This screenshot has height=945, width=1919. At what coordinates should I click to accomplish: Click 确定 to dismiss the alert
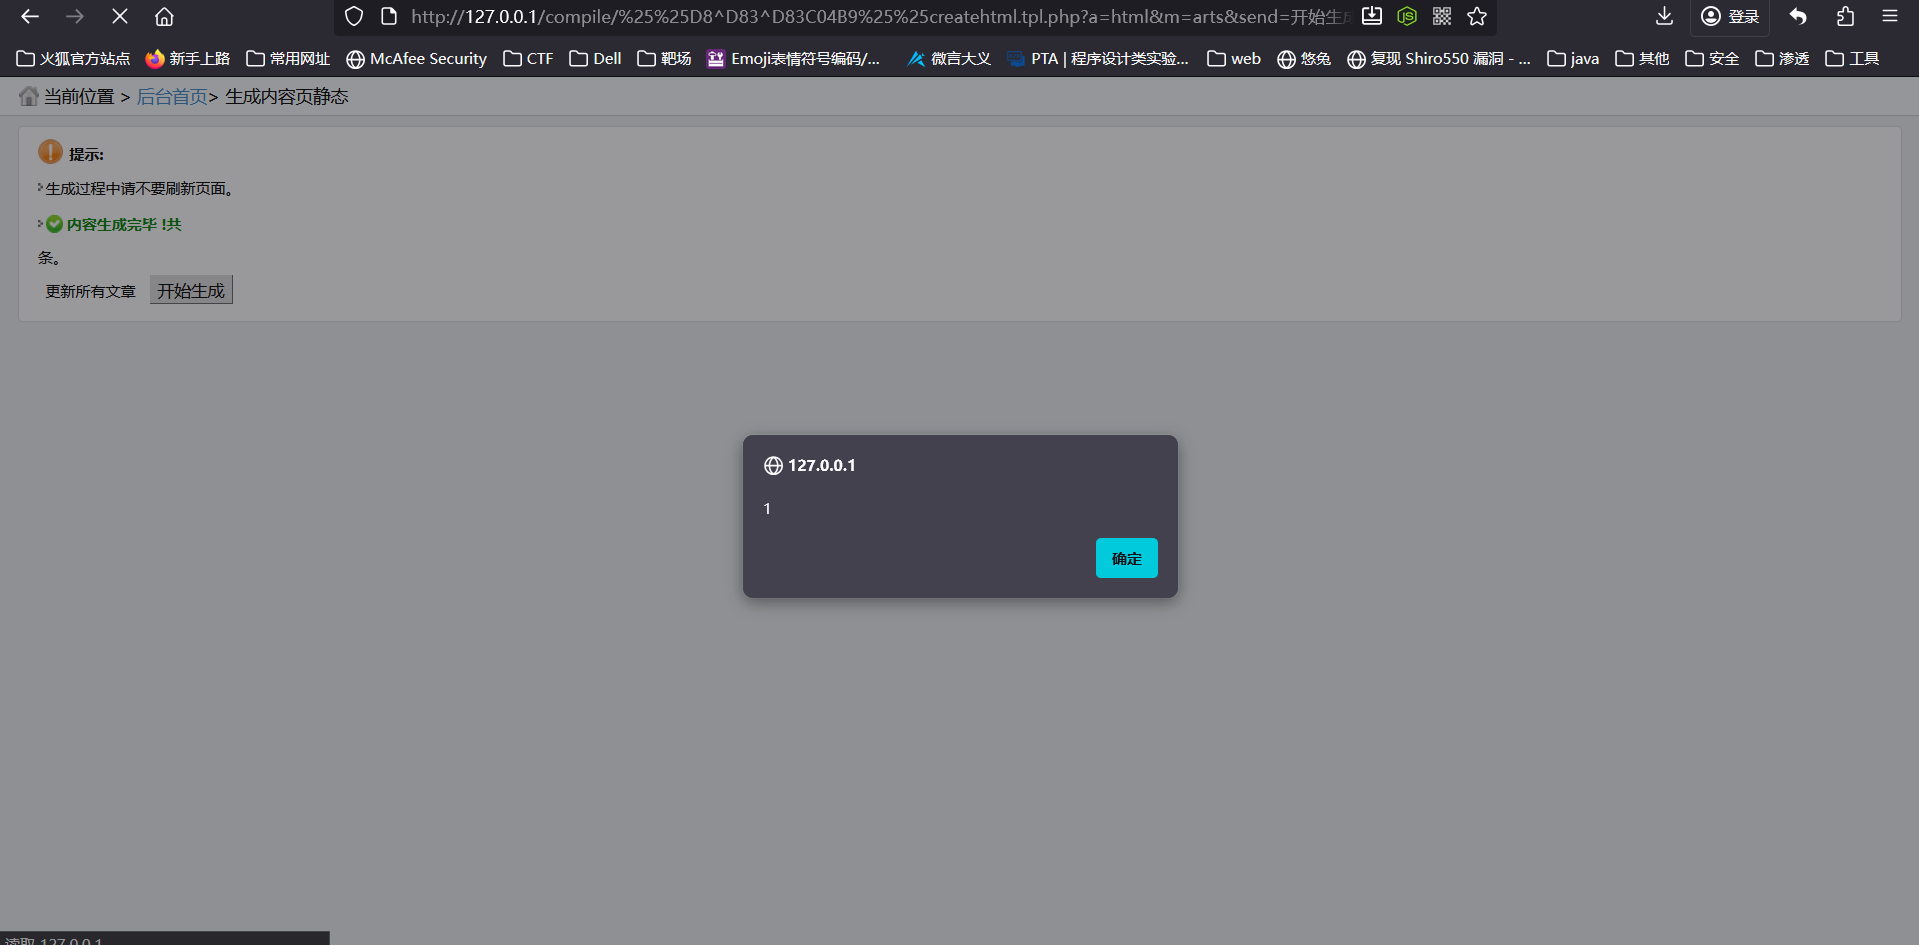coord(1126,558)
